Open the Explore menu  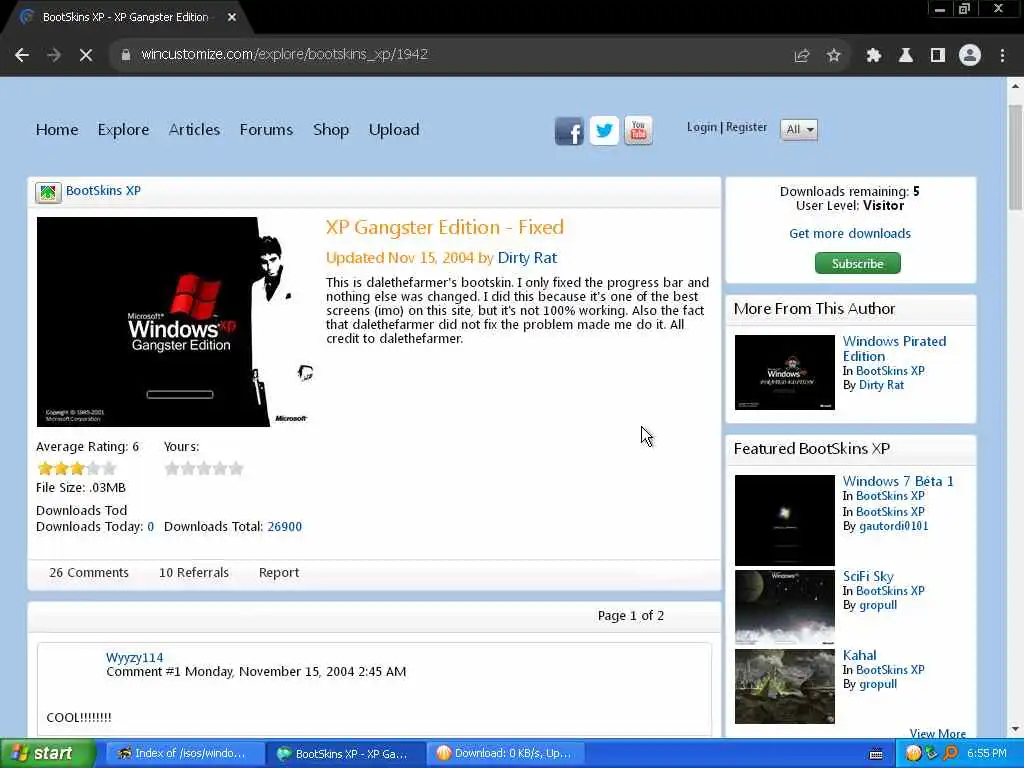tap(123, 130)
